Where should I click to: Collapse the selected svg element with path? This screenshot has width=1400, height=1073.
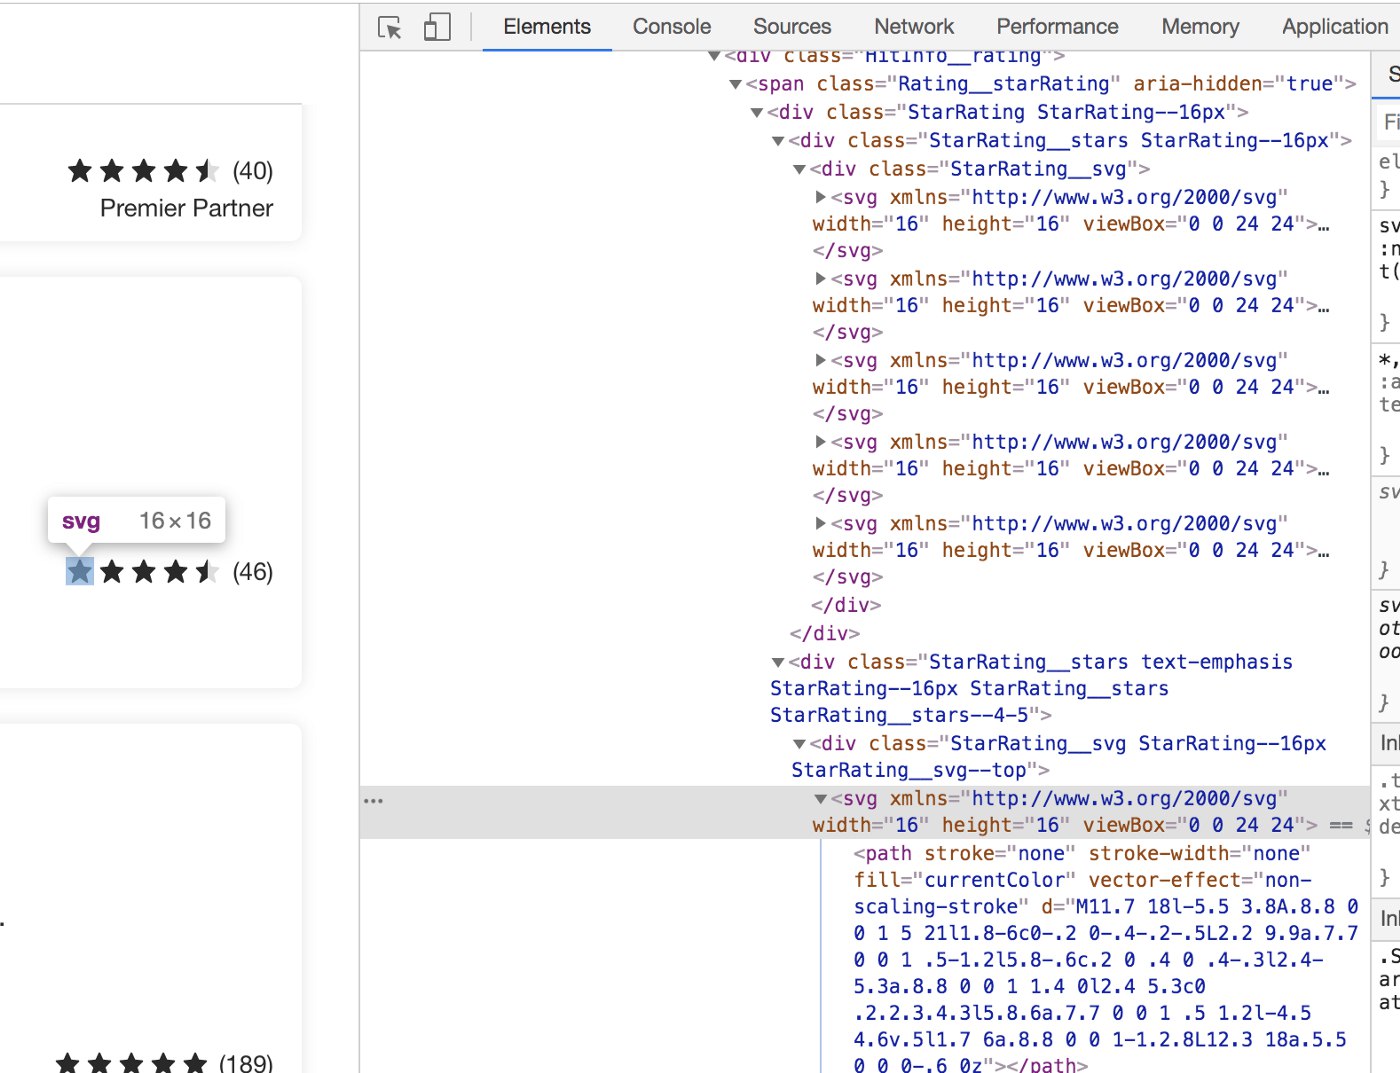pos(821,799)
